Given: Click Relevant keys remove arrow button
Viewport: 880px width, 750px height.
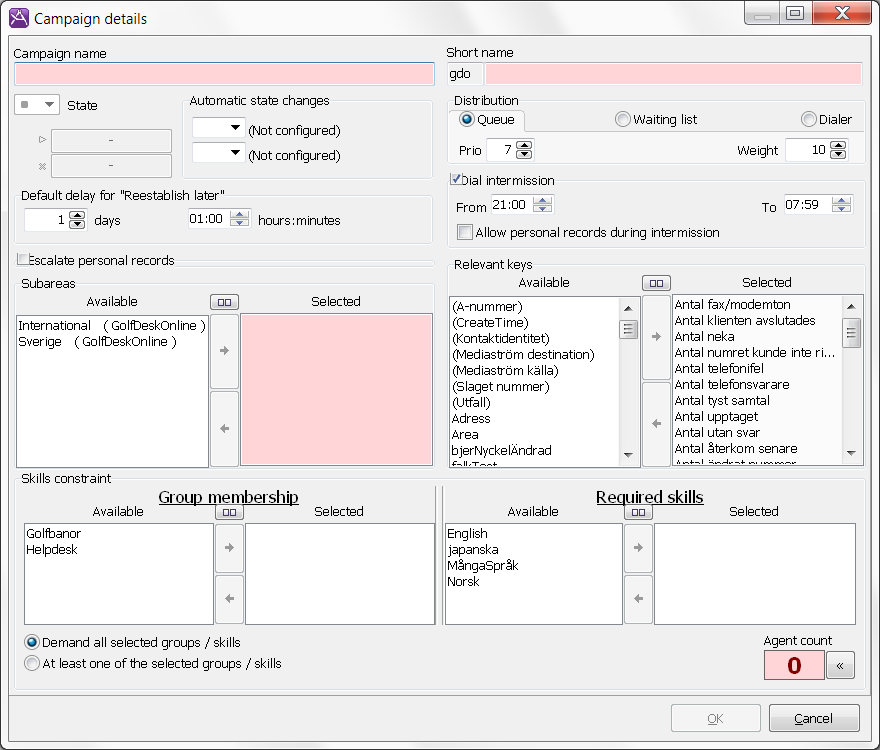Looking at the screenshot, I should (656, 424).
